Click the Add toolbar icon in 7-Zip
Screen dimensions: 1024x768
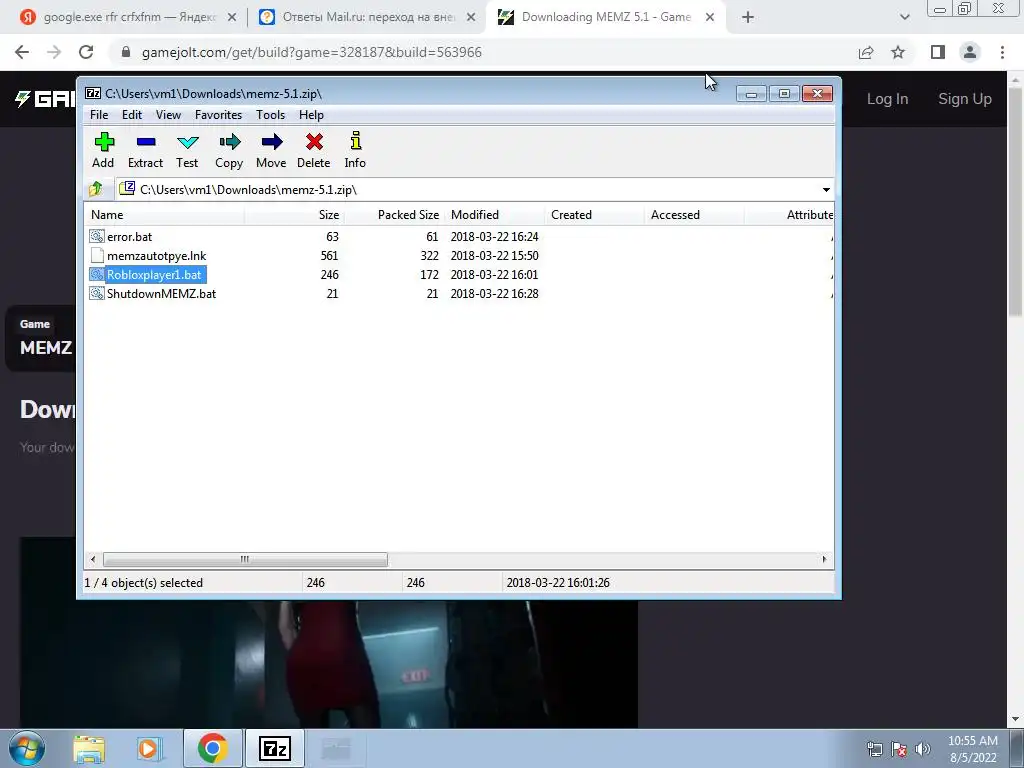click(x=103, y=150)
